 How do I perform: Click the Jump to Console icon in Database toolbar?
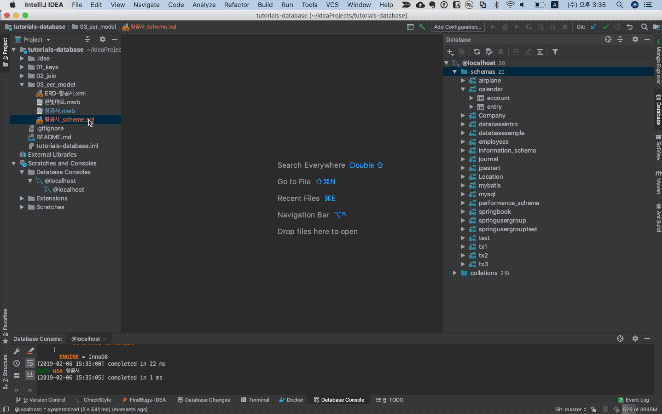click(540, 52)
